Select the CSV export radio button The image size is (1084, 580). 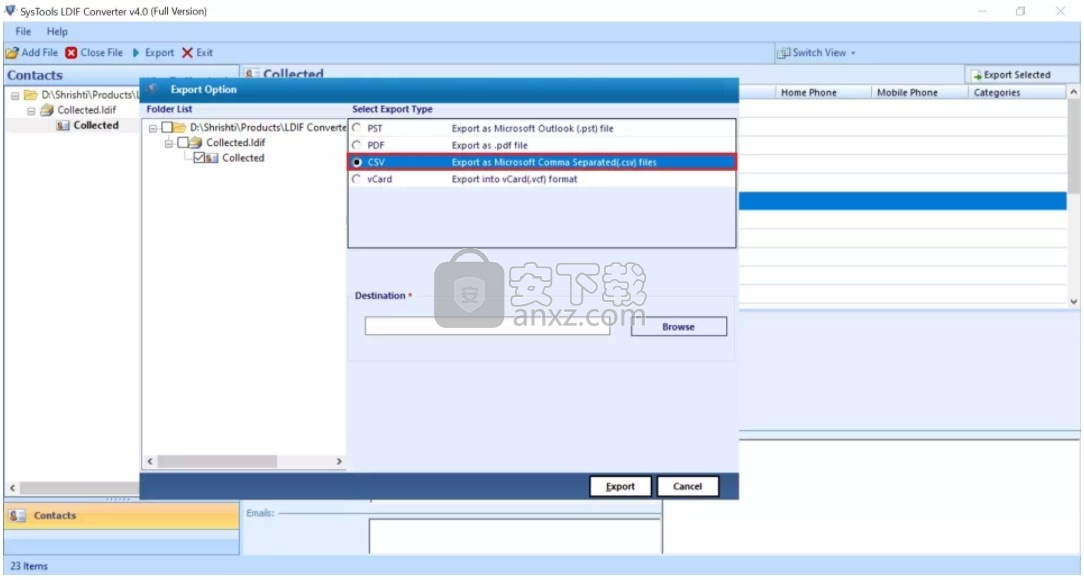coord(357,162)
